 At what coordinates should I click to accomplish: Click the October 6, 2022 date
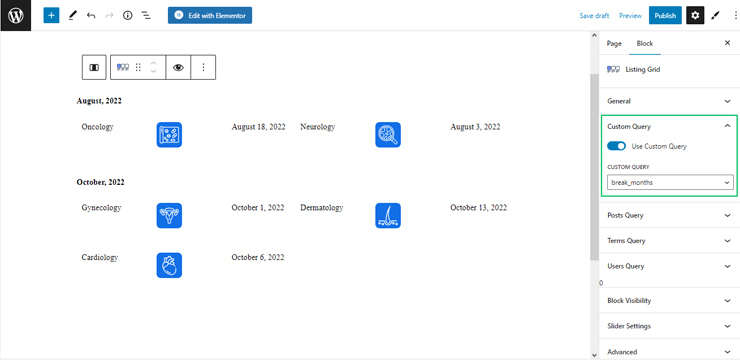(x=258, y=258)
